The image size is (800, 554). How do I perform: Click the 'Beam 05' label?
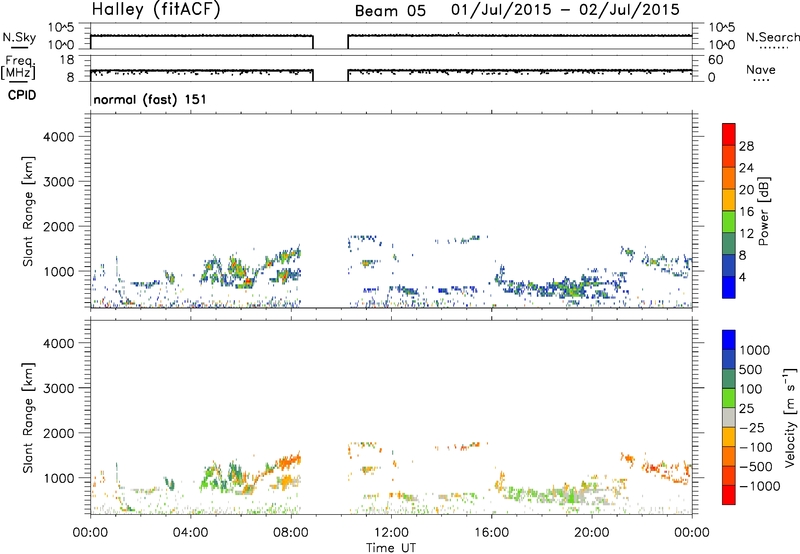point(390,11)
